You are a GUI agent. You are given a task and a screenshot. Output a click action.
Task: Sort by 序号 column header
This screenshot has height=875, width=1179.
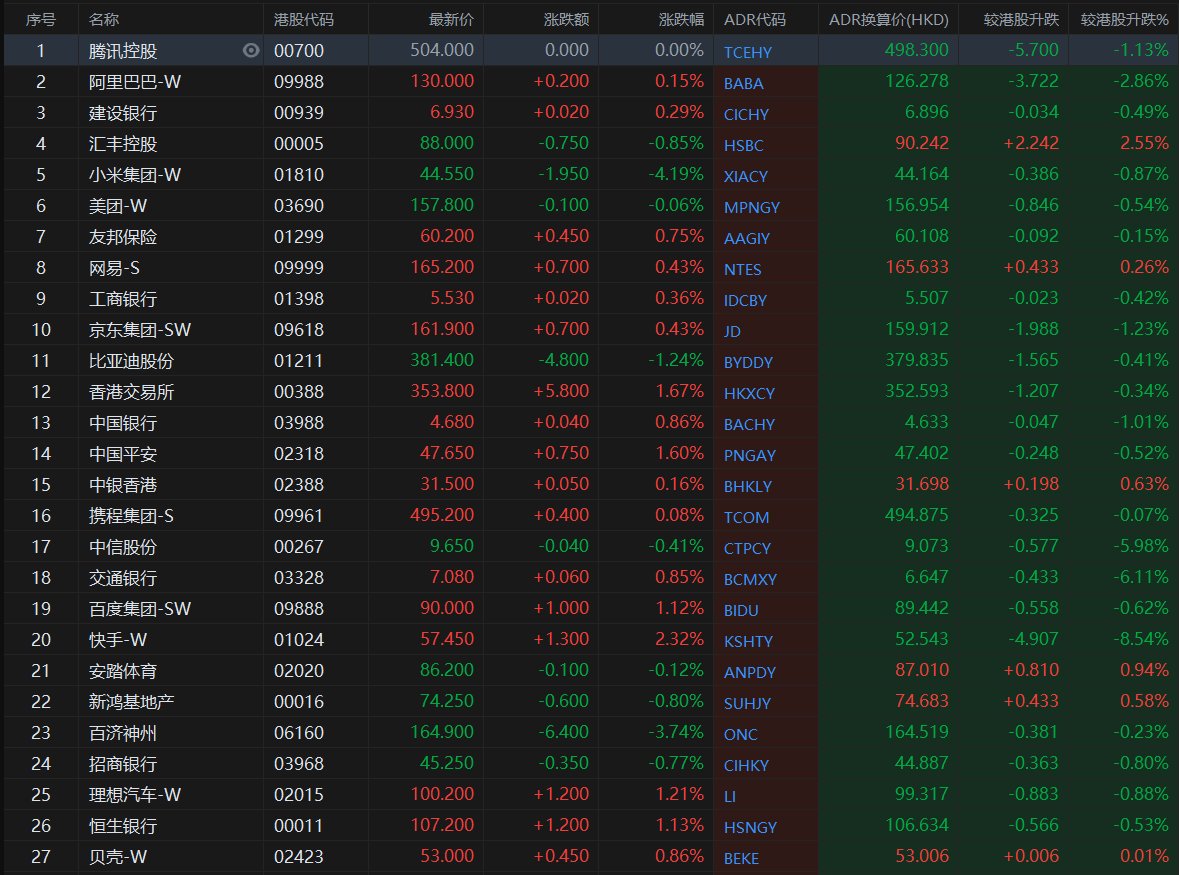tap(40, 20)
